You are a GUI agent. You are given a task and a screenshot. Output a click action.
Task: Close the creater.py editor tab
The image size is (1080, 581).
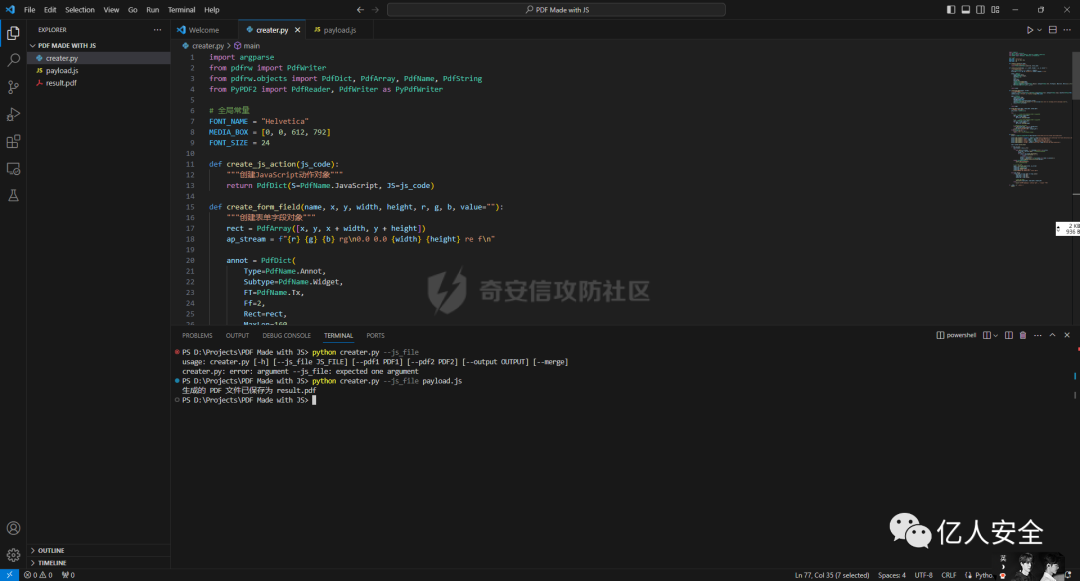[x=298, y=30]
